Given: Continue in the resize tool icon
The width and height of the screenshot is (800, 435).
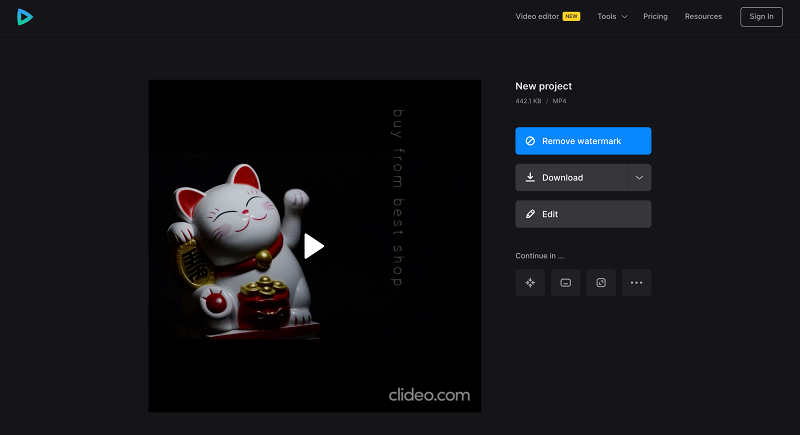Looking at the screenshot, I should coord(601,283).
